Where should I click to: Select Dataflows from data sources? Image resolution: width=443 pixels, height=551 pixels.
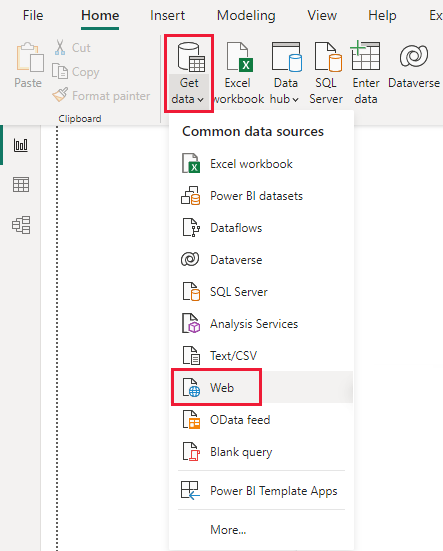coord(261,228)
